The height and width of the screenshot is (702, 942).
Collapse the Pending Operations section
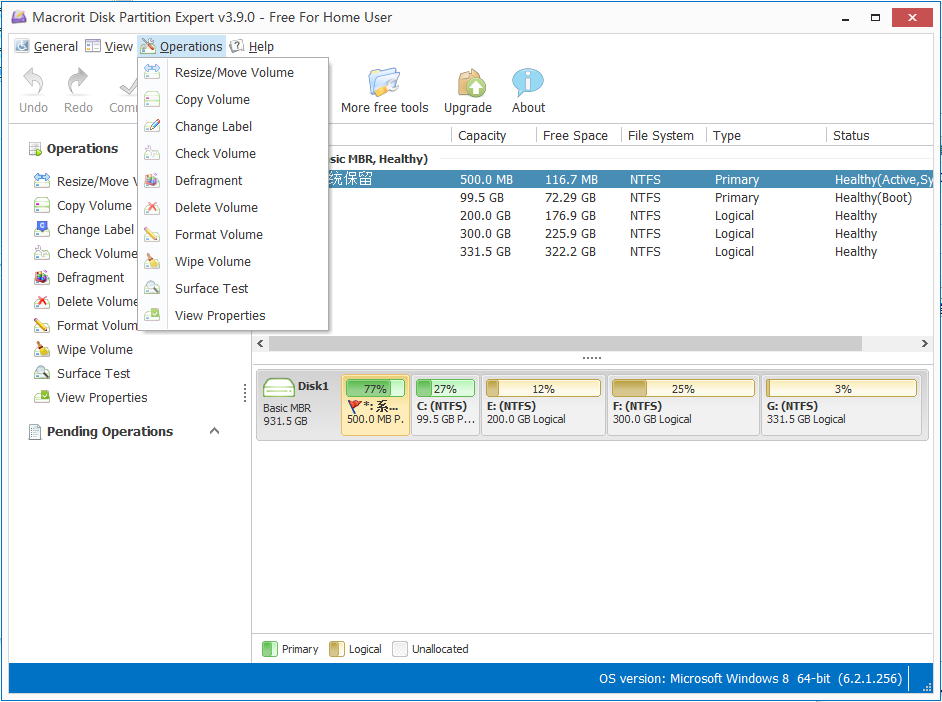pos(214,431)
